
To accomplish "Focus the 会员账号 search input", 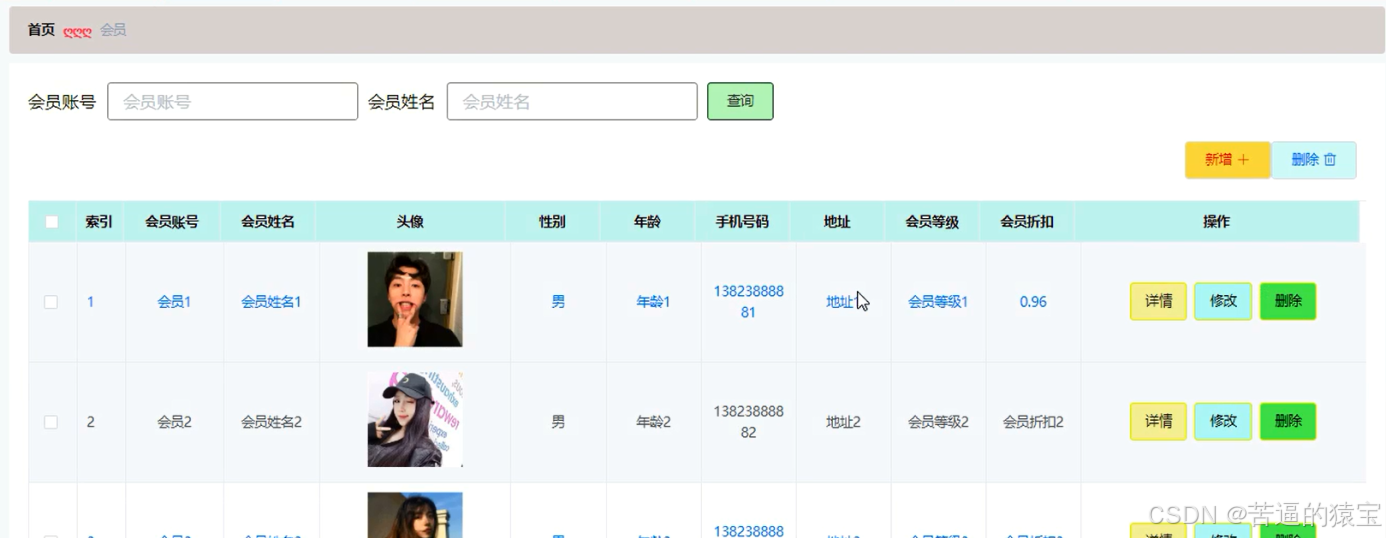I will click(232, 101).
